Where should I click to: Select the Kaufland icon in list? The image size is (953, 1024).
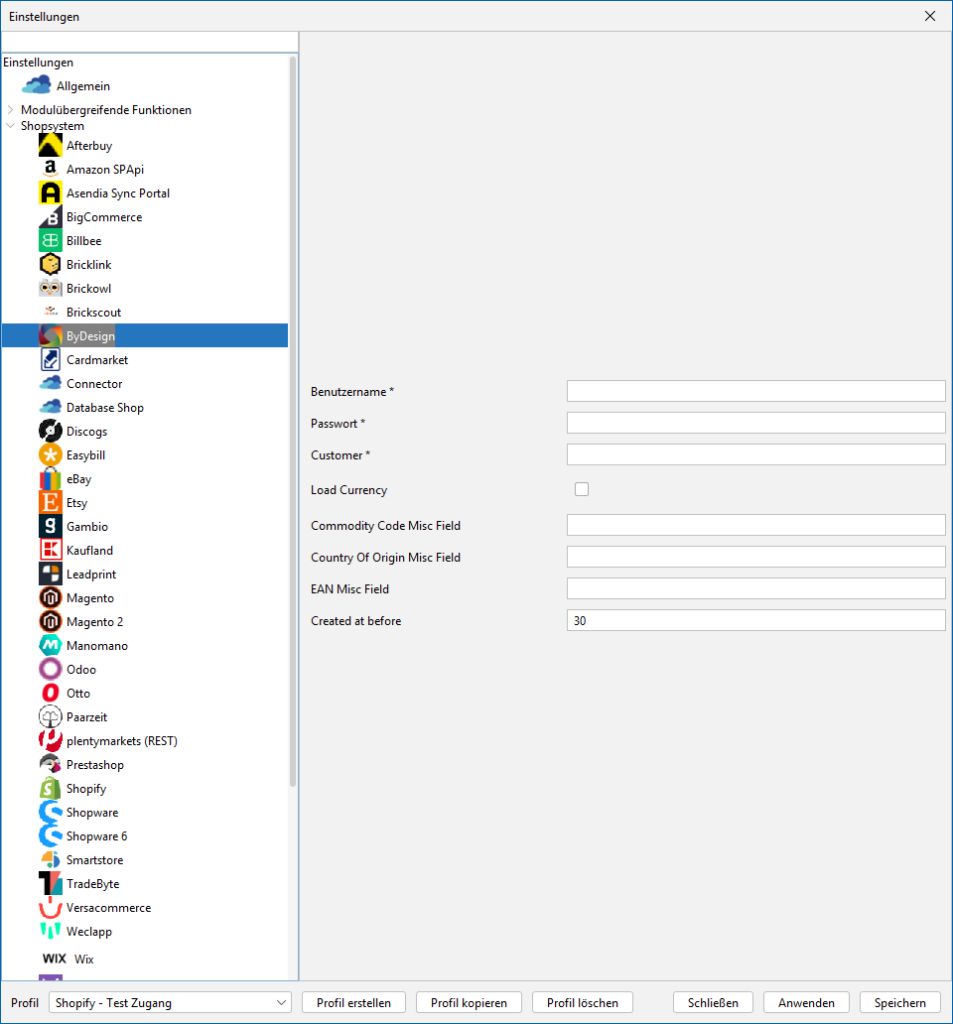[50, 551]
